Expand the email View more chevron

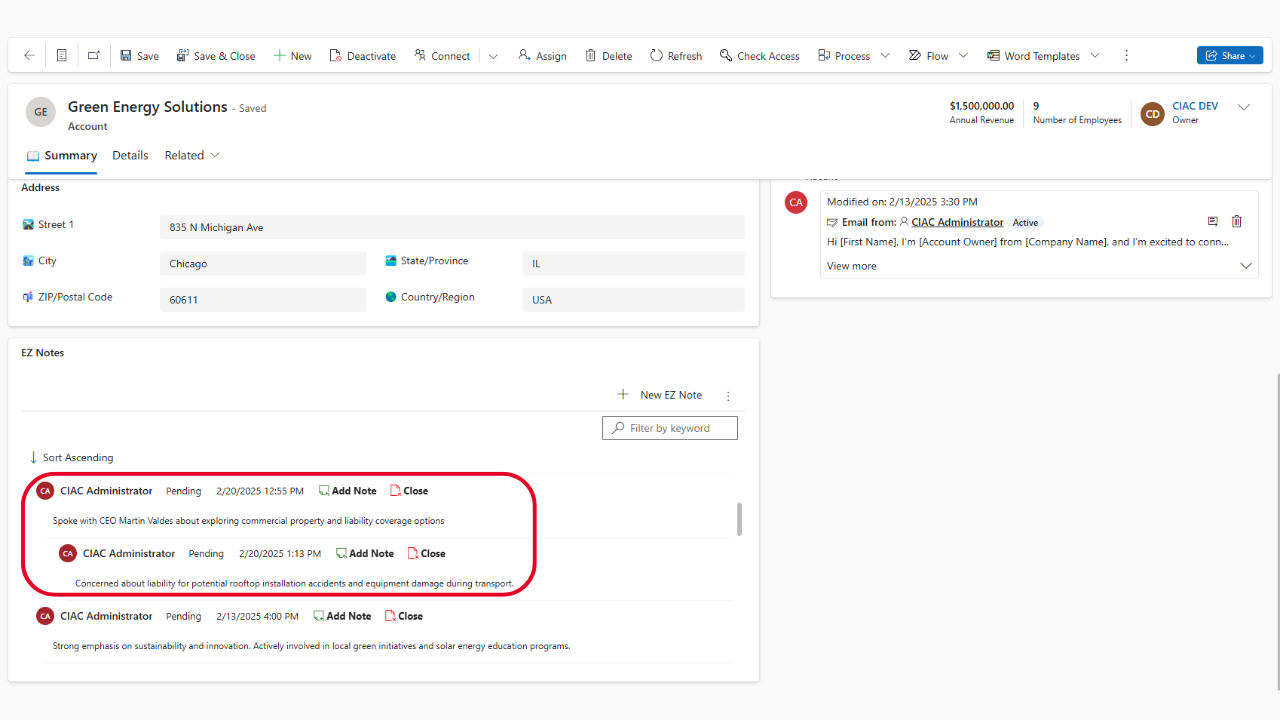tap(1246, 266)
